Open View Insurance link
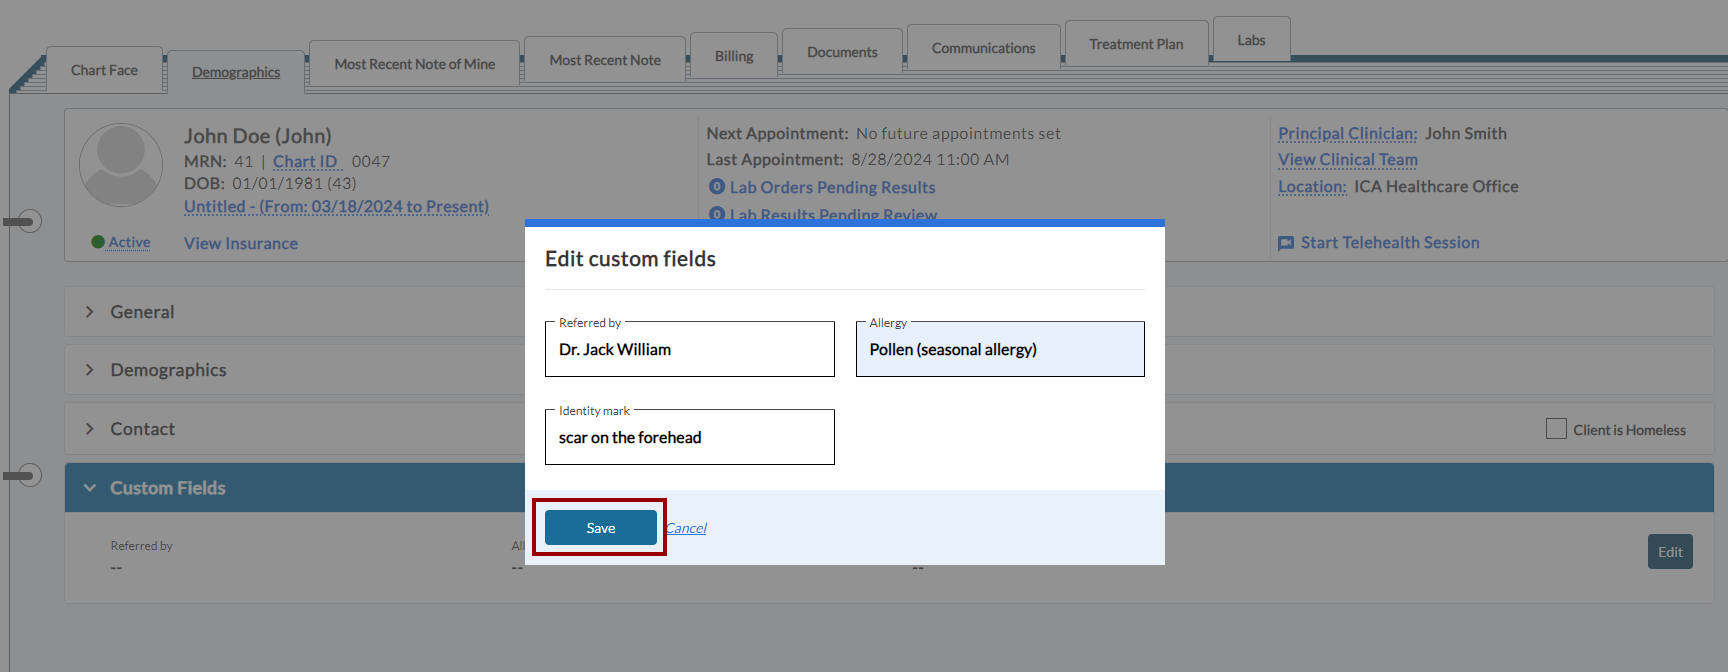Image resolution: width=1728 pixels, height=672 pixels. point(241,243)
